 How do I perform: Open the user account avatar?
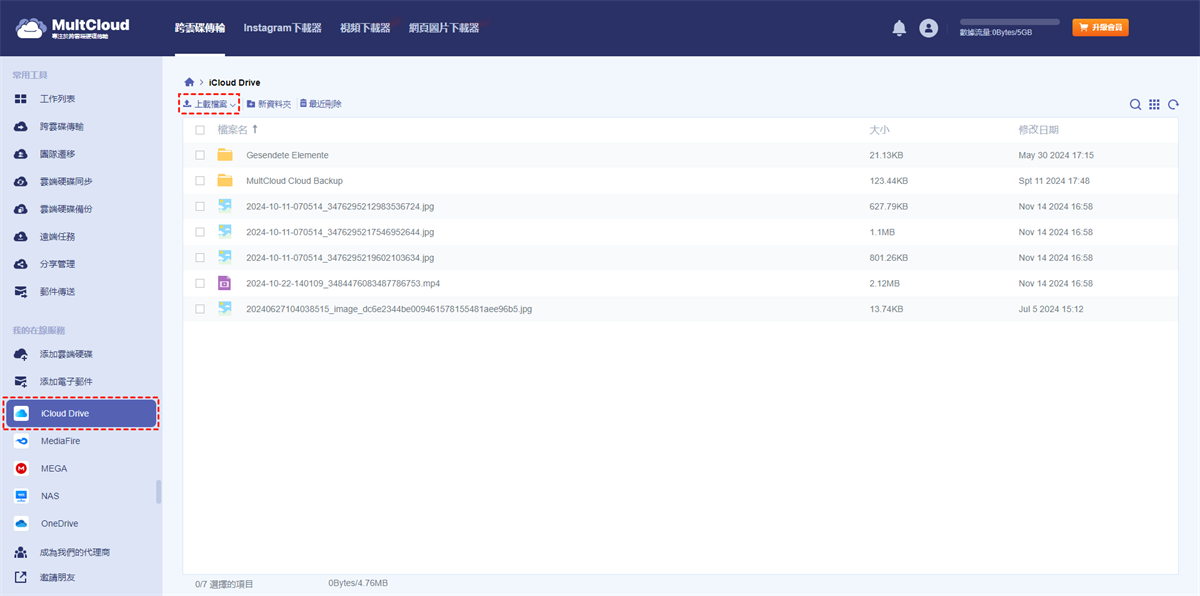tap(929, 28)
